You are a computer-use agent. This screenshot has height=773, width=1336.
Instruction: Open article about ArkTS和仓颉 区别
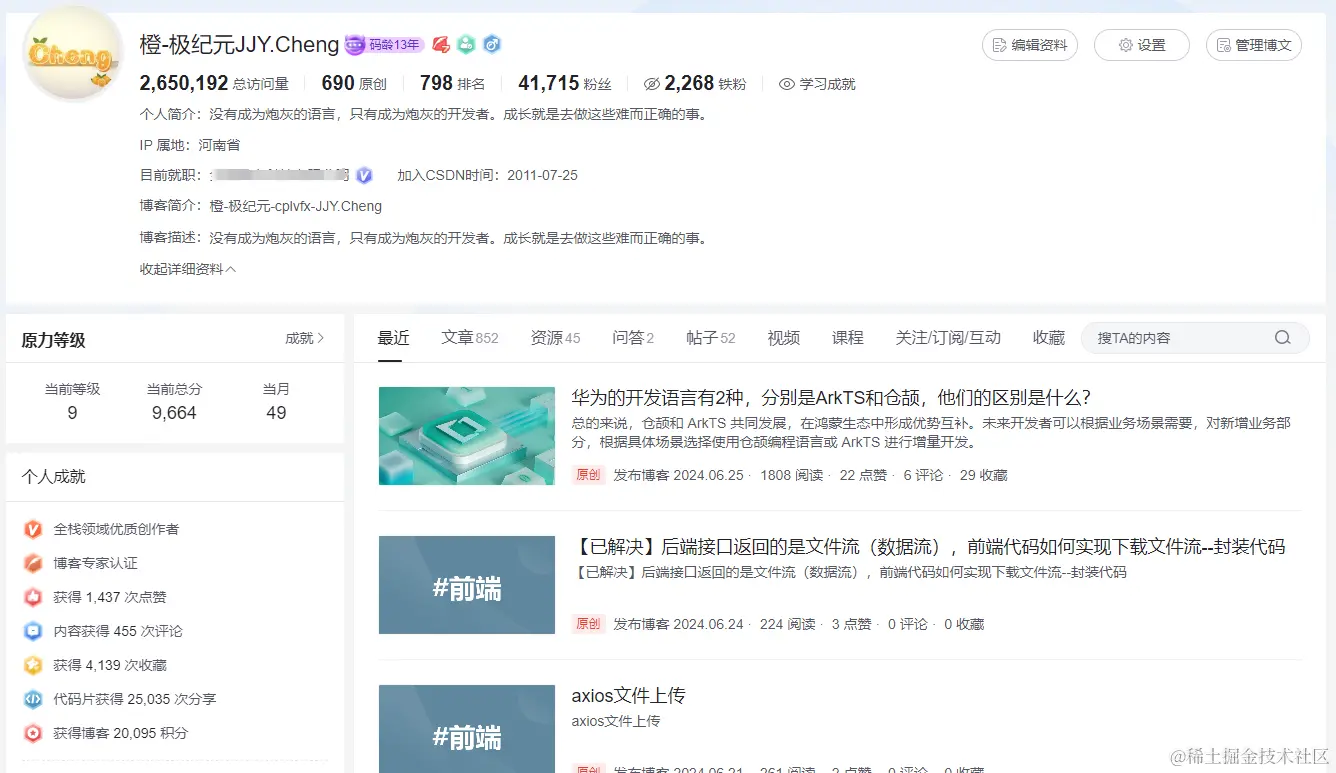831,397
